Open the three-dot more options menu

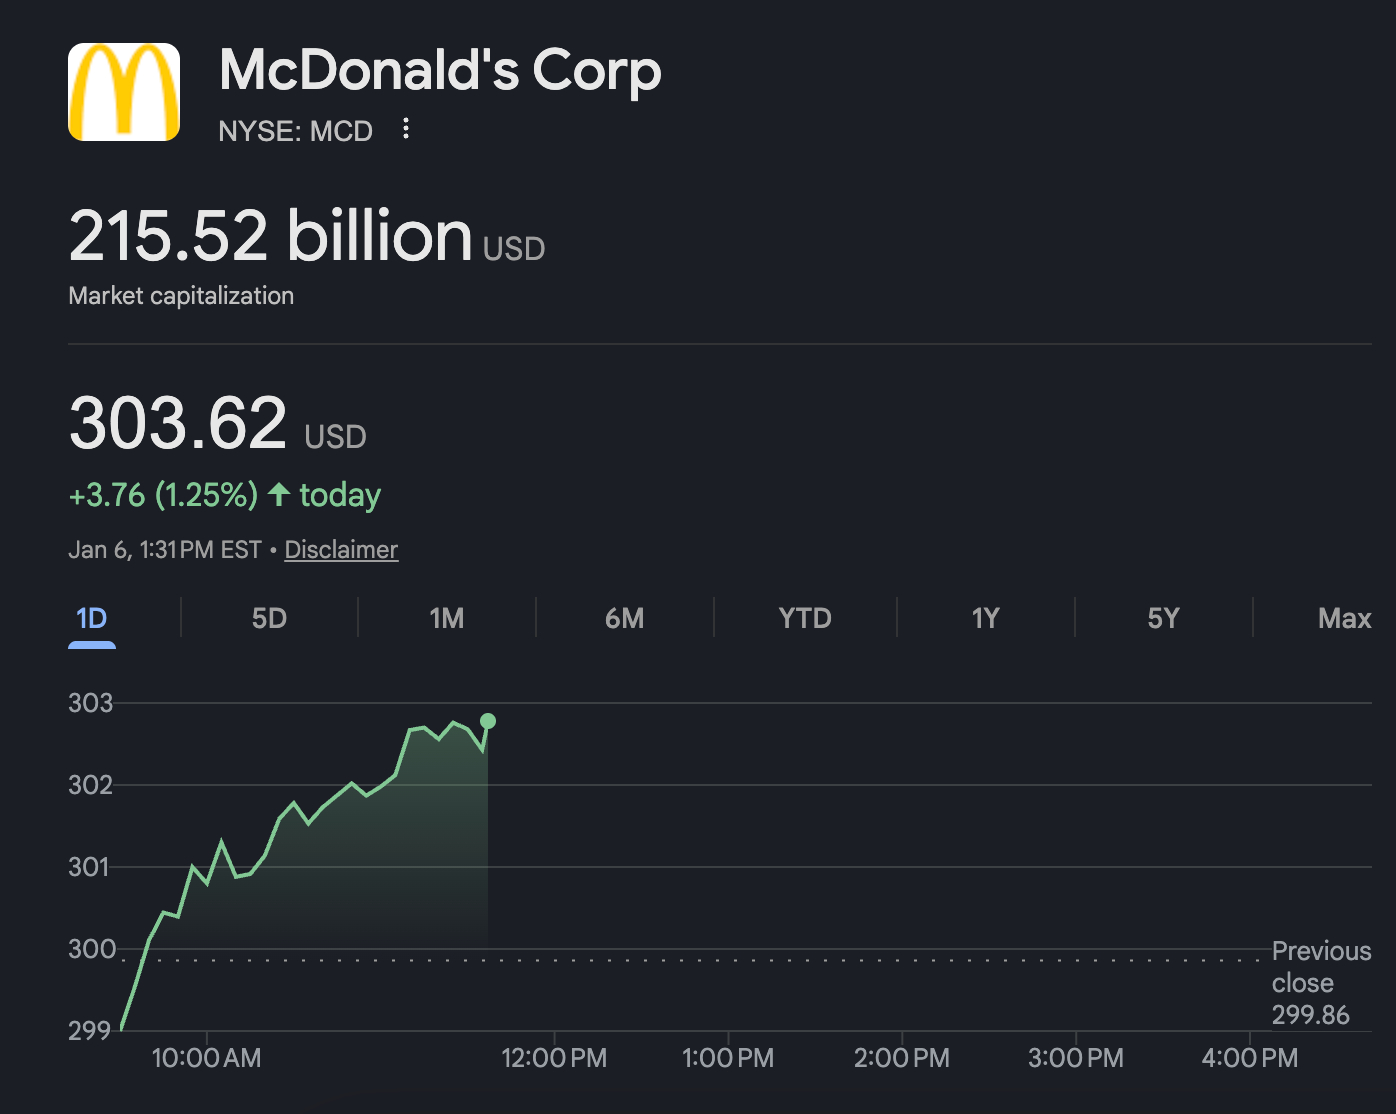tap(406, 129)
